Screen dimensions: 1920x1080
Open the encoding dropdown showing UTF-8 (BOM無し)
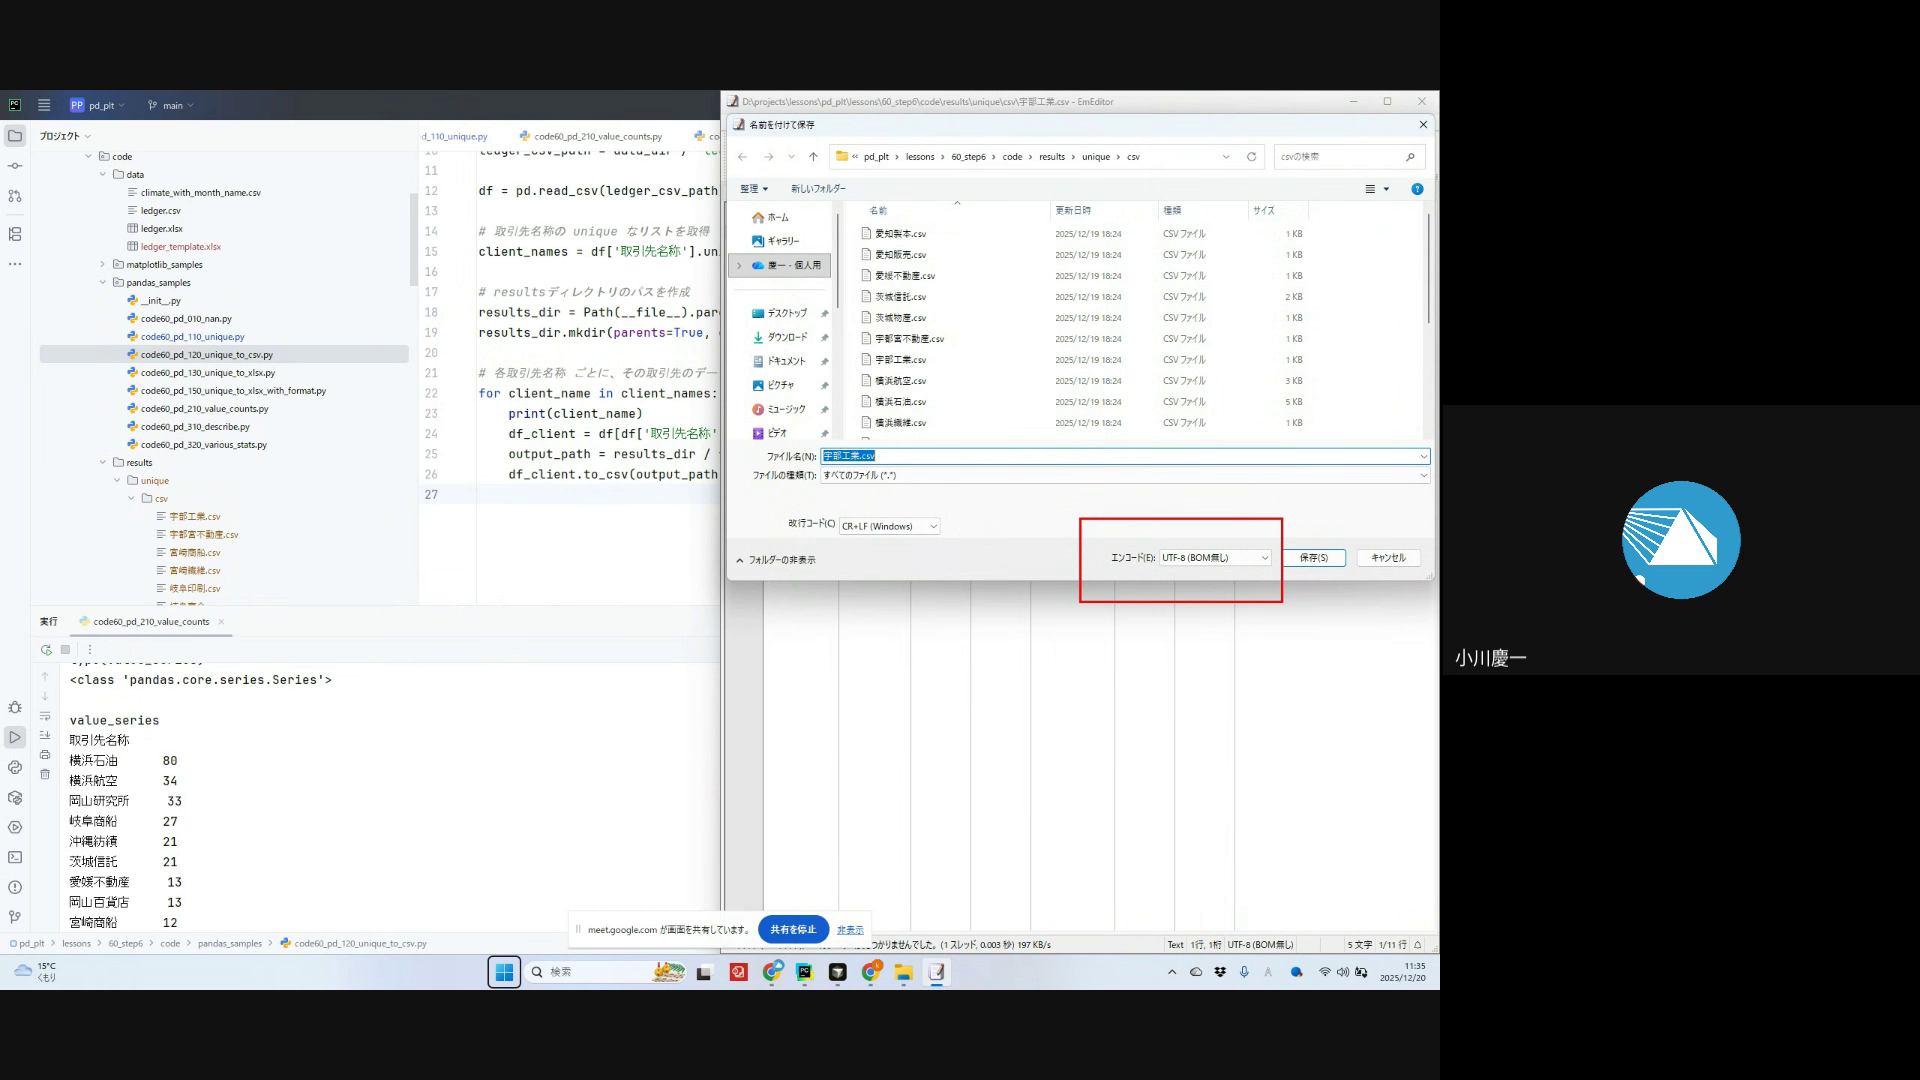[1215, 558]
